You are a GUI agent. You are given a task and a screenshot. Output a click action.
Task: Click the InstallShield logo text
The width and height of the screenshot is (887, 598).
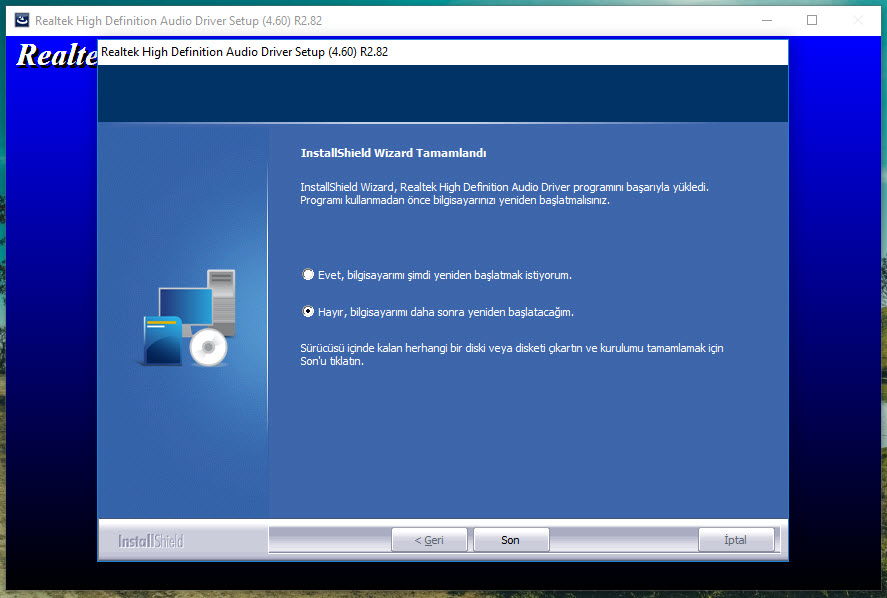(x=151, y=541)
